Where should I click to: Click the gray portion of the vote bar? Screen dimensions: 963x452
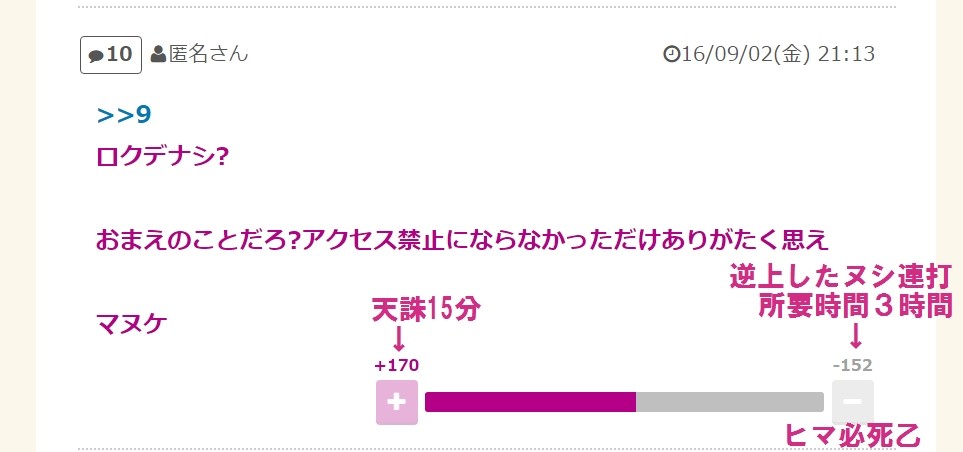[729, 402]
